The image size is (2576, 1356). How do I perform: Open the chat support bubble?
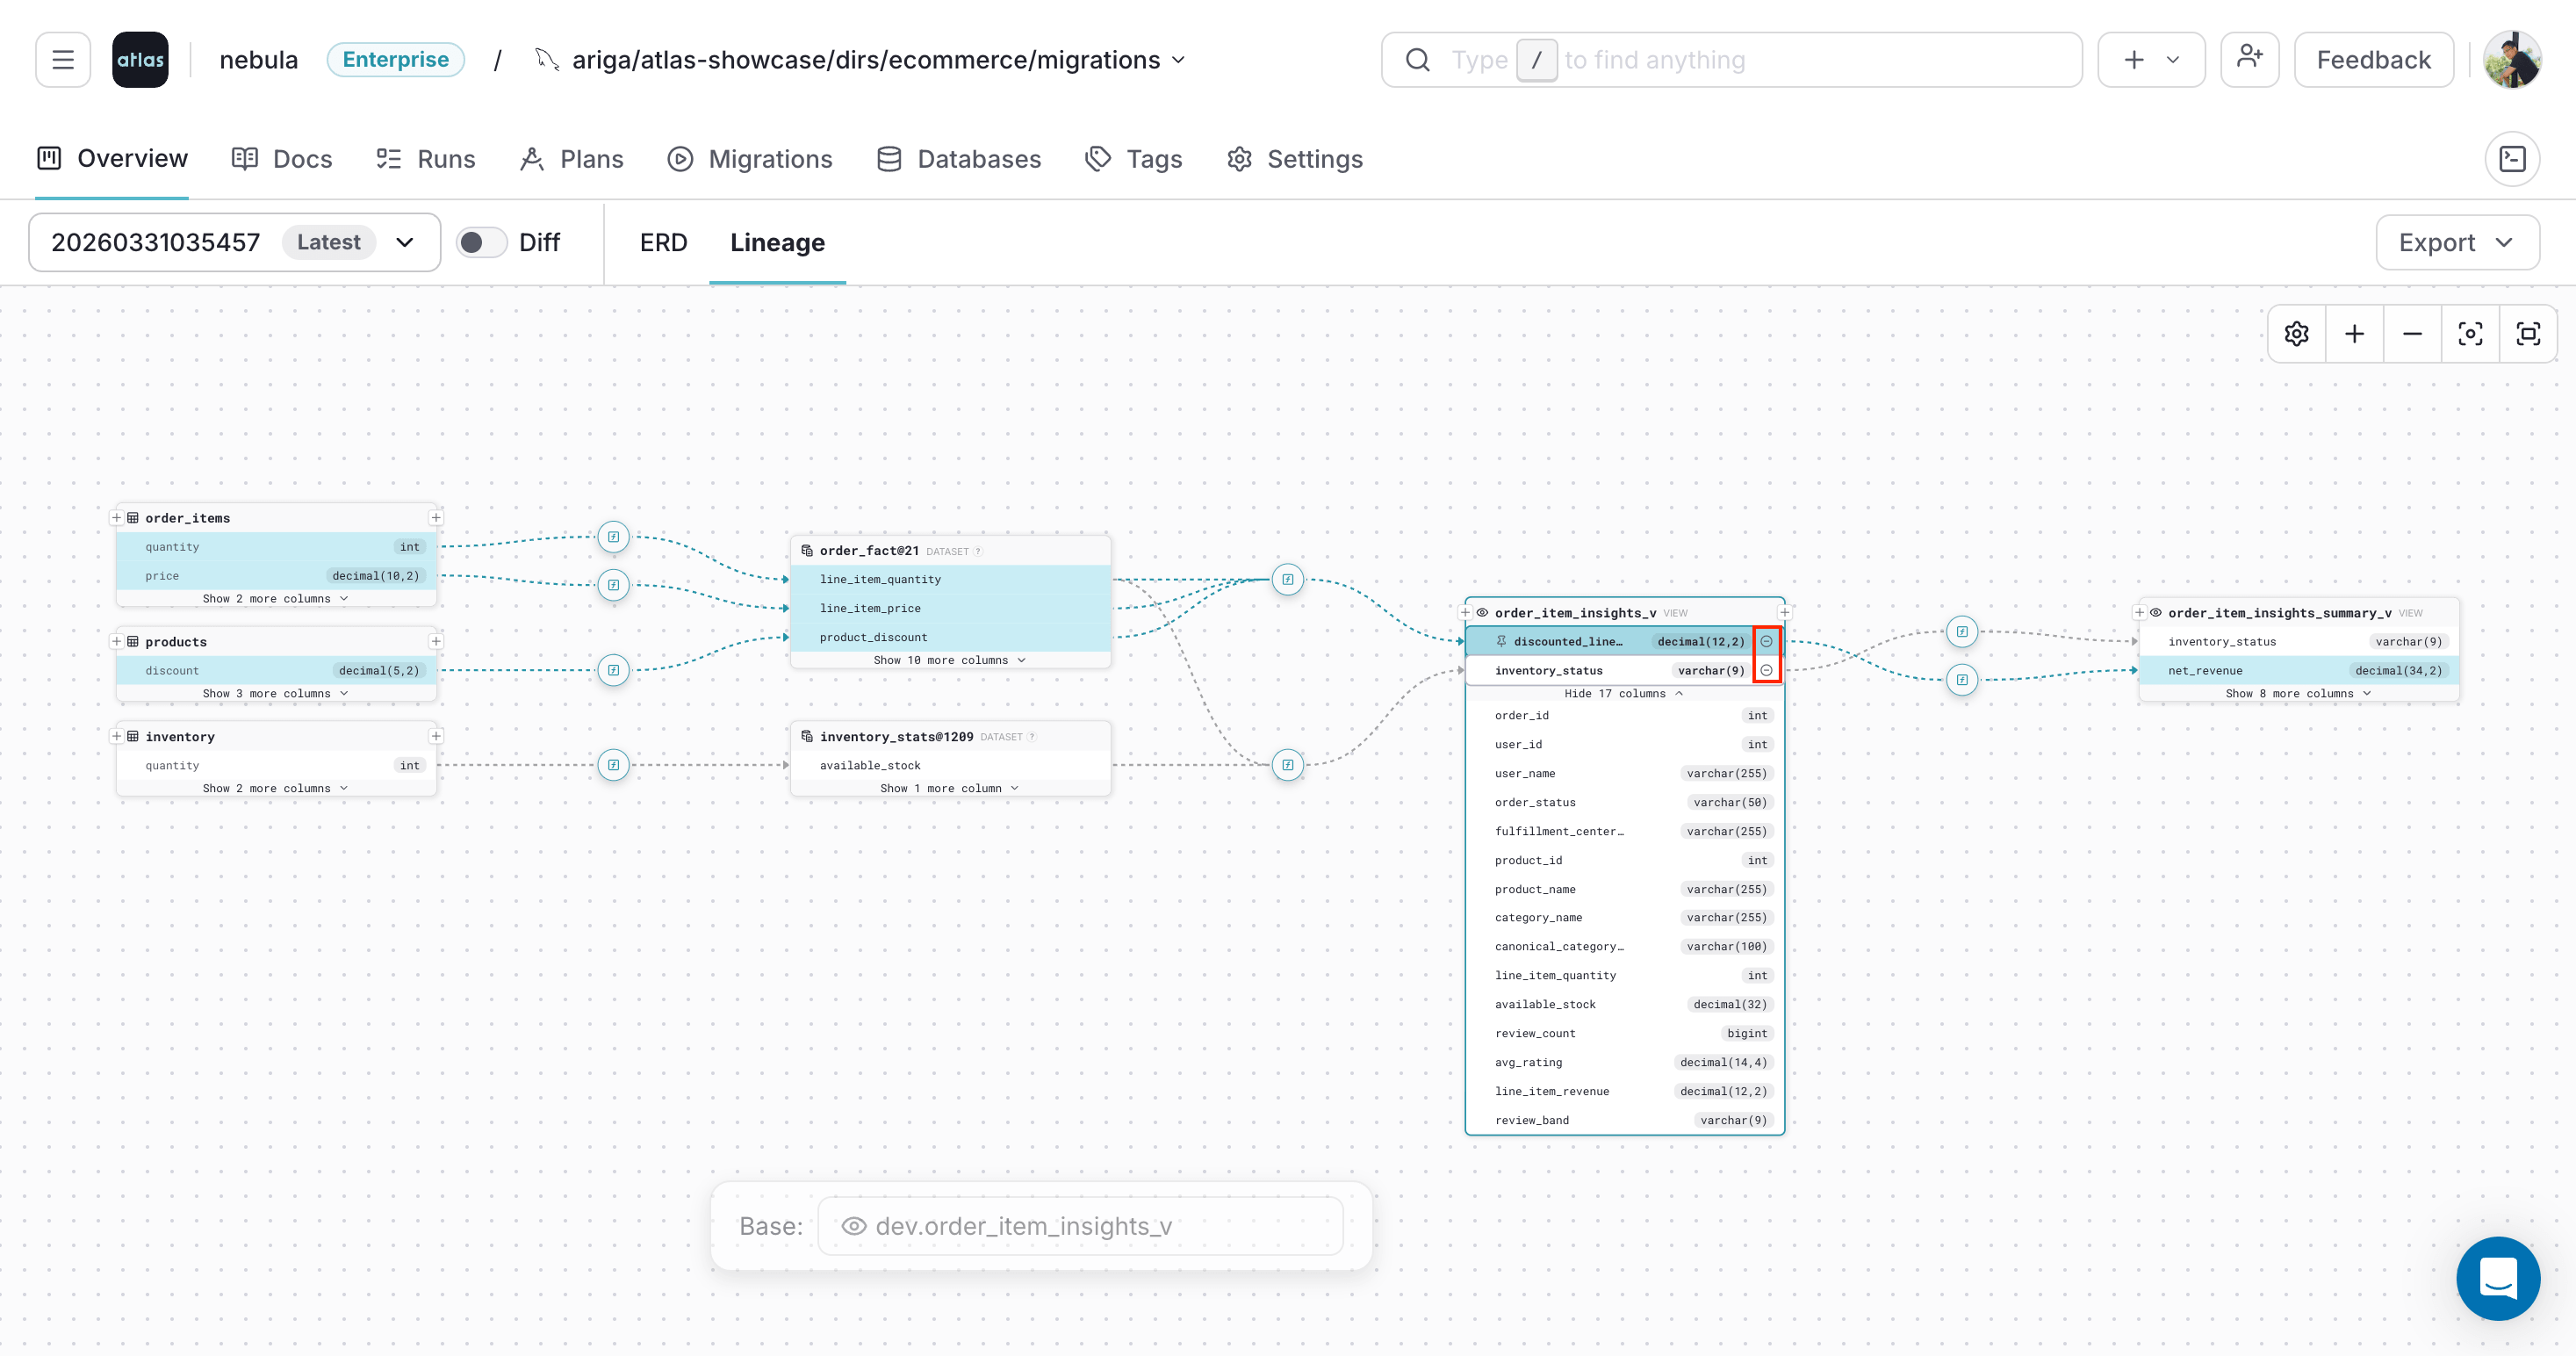pos(2499,1279)
